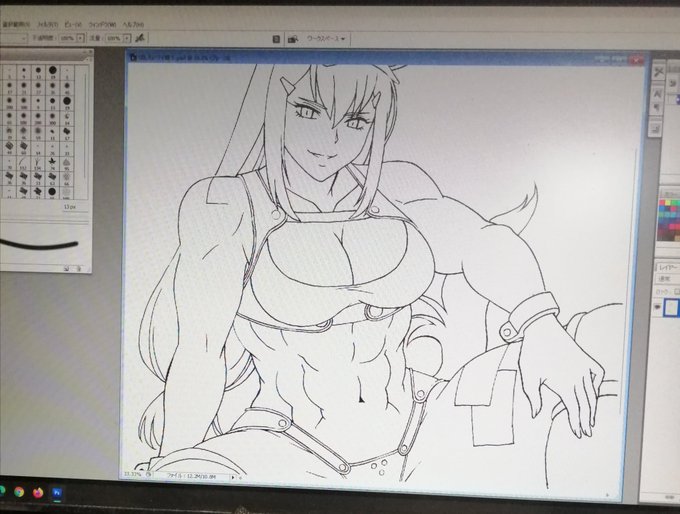Screen dimensions: 680x514
Task: Select the large soft round 19 brush preset
Action: click(67, 101)
